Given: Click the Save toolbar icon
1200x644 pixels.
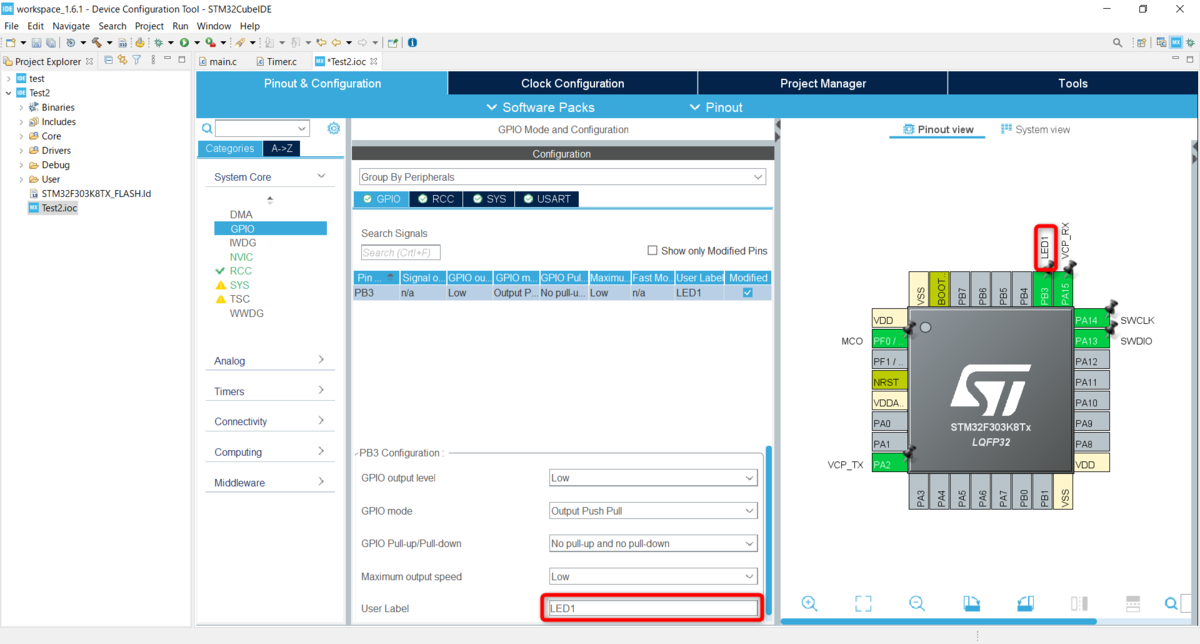Looking at the screenshot, I should tap(36, 43).
